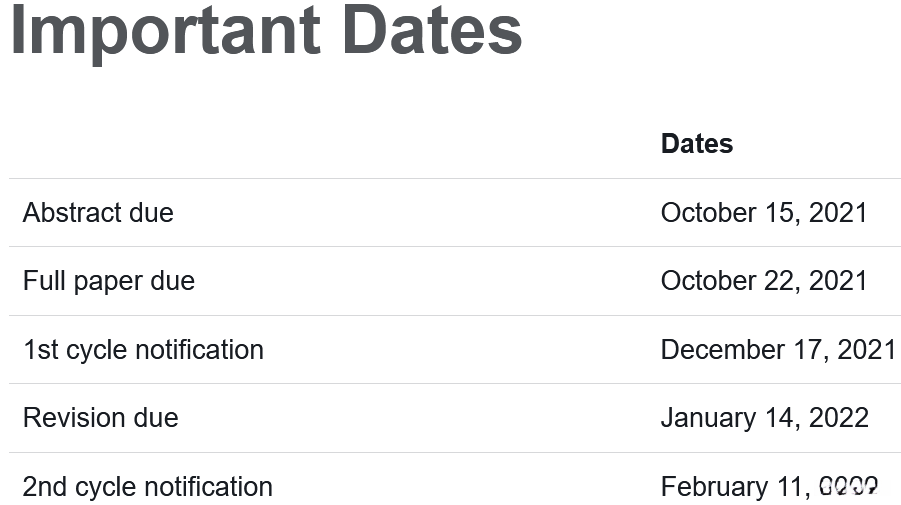Viewport: 901px width, 505px height.
Task: Click the February 11 date cell
Action: point(735,487)
